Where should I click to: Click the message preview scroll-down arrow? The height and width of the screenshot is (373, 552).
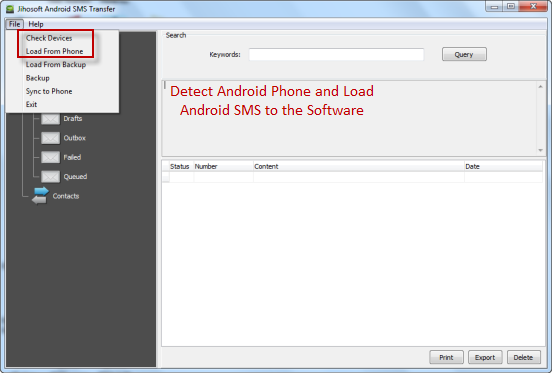(540, 150)
